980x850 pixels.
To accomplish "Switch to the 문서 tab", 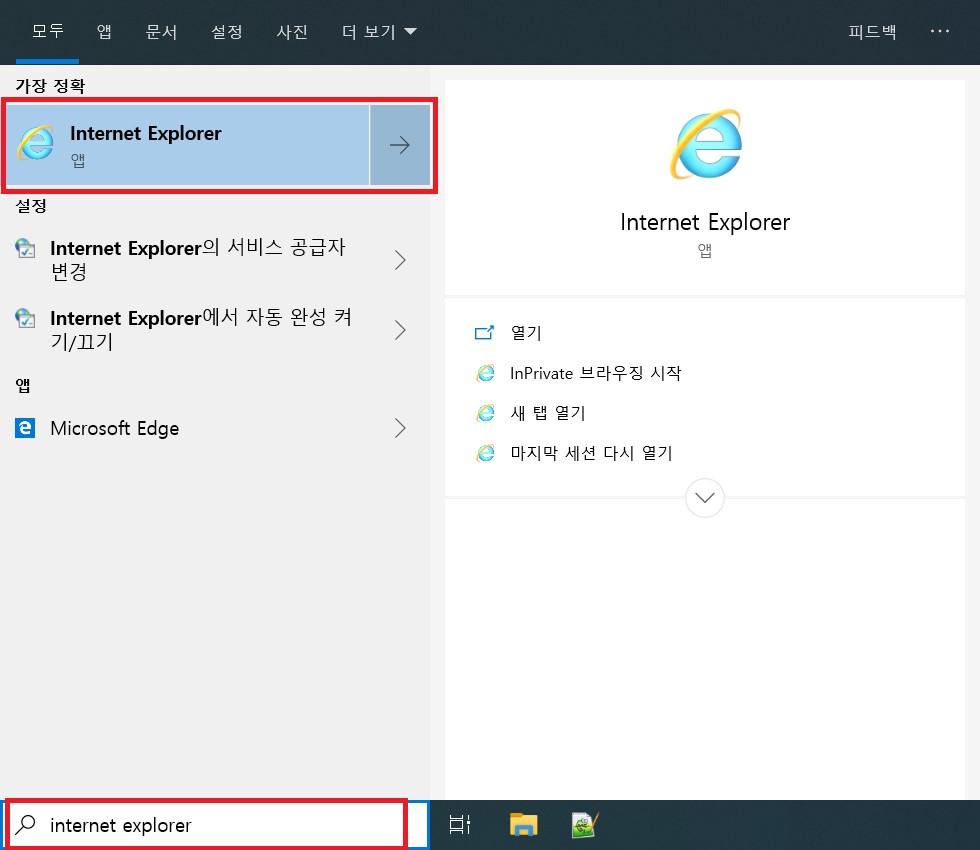I will tap(161, 31).
